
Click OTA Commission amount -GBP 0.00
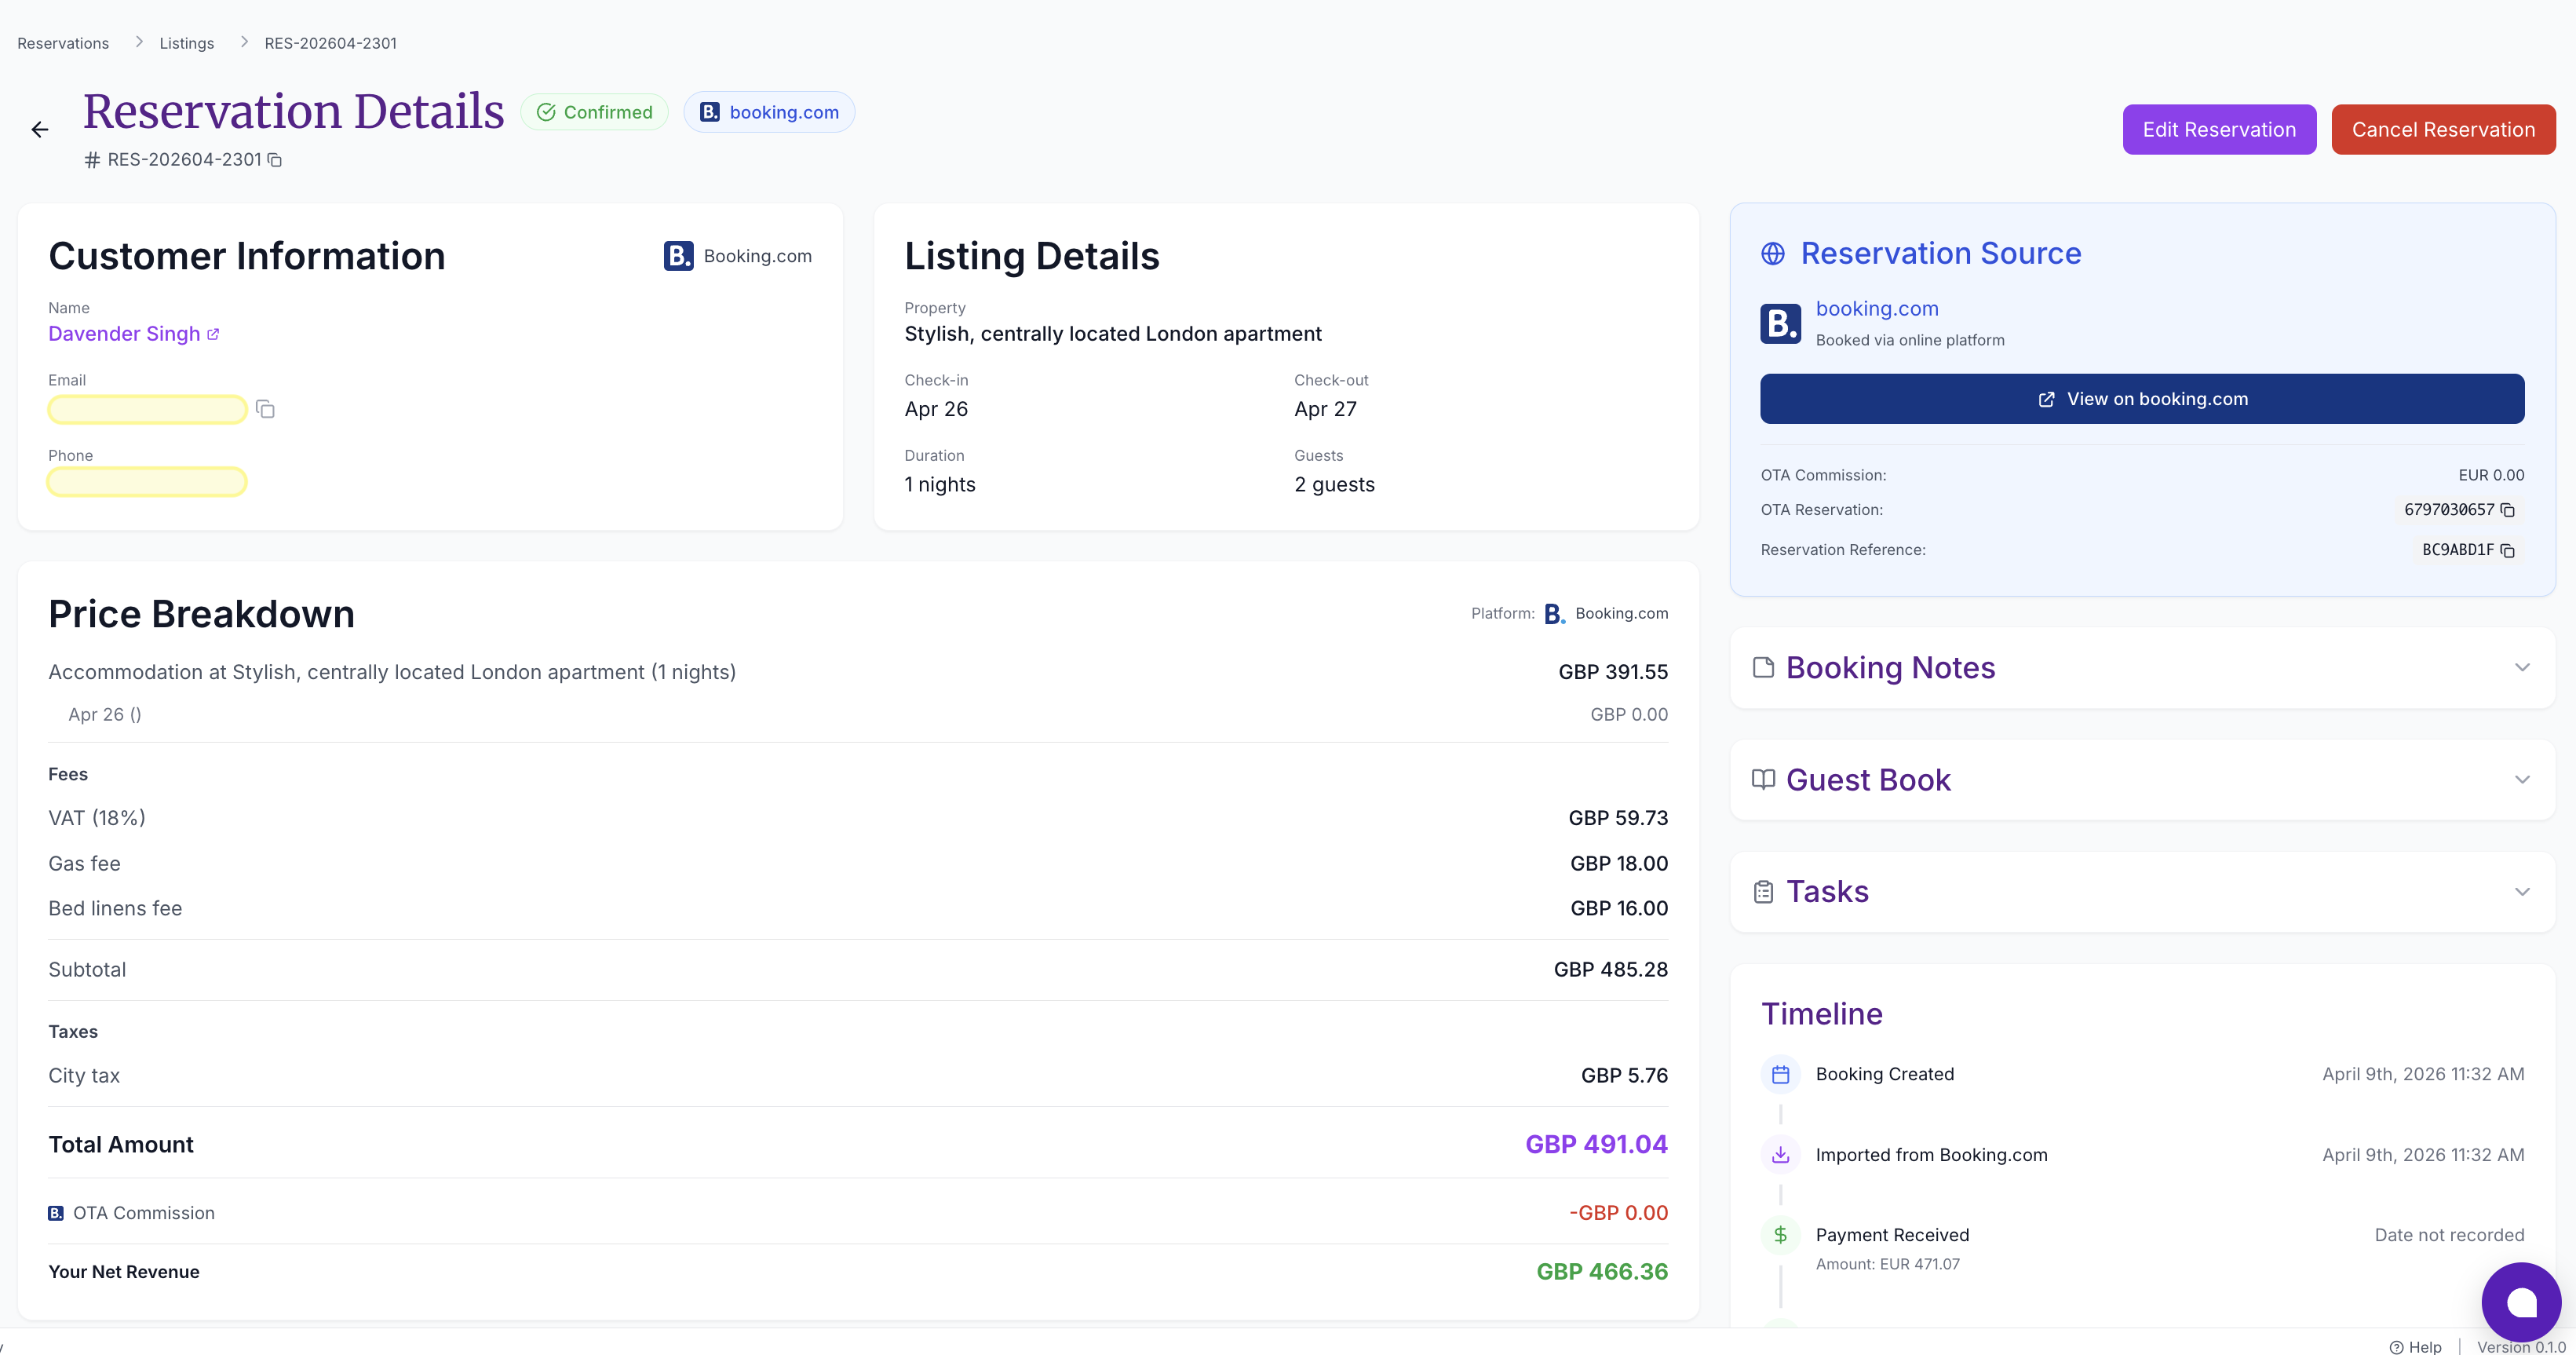(1618, 1213)
